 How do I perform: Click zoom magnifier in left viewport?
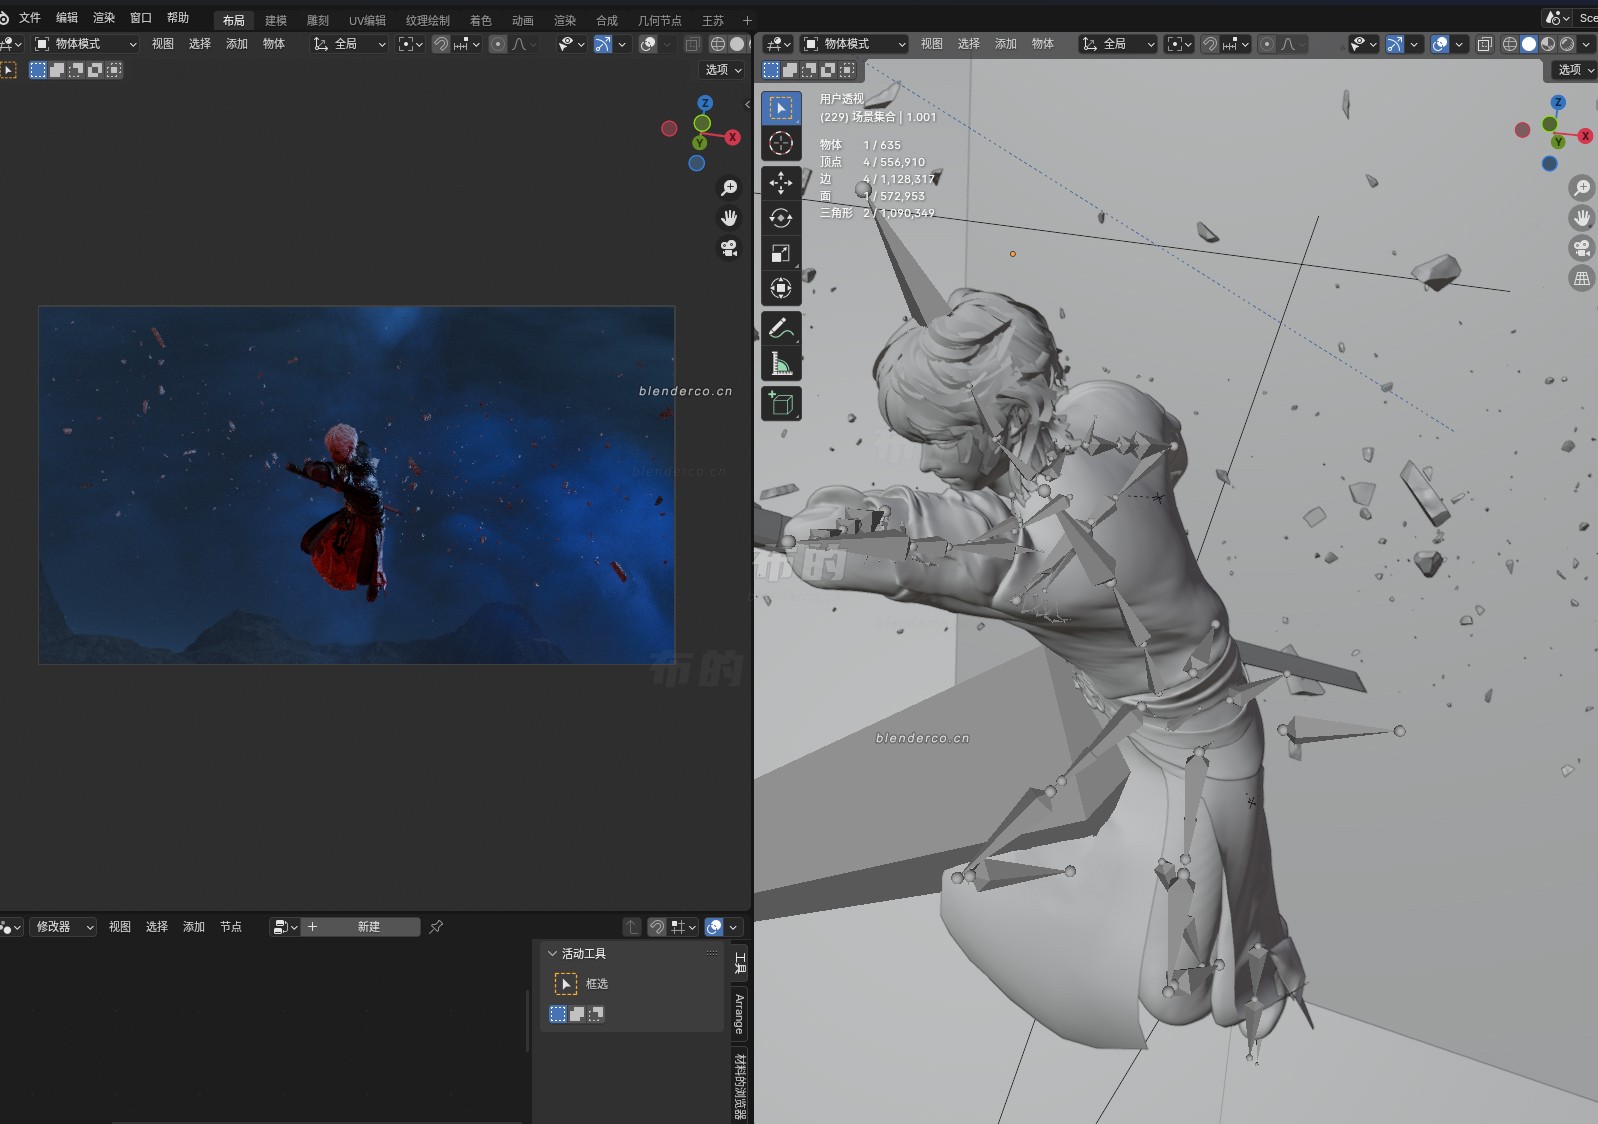tap(729, 188)
